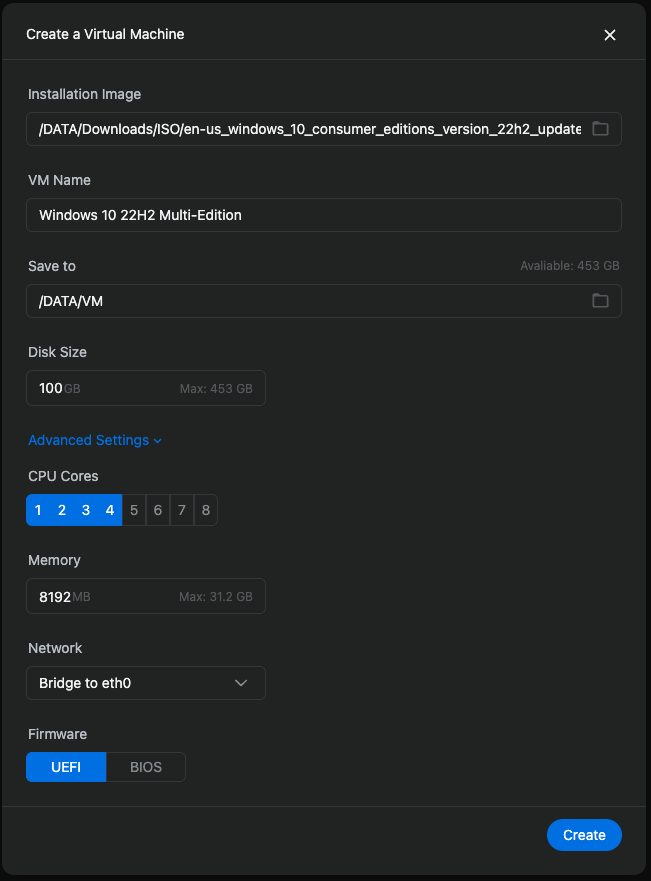This screenshot has width=651, height=881.
Task: Close the Create a Virtual Machine dialog
Action: click(609, 35)
